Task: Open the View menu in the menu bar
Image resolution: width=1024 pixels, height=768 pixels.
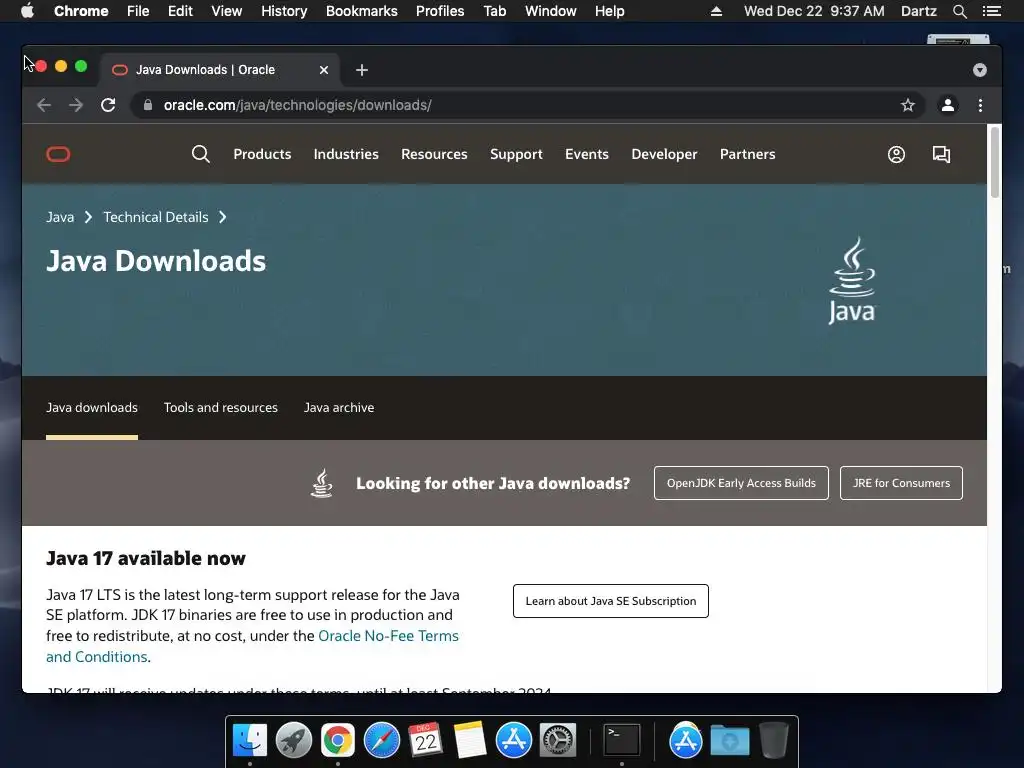Action: coord(227,11)
